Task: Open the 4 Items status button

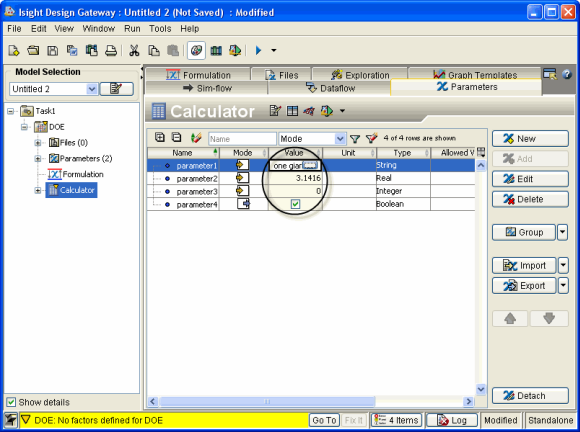Action: click(x=397, y=420)
